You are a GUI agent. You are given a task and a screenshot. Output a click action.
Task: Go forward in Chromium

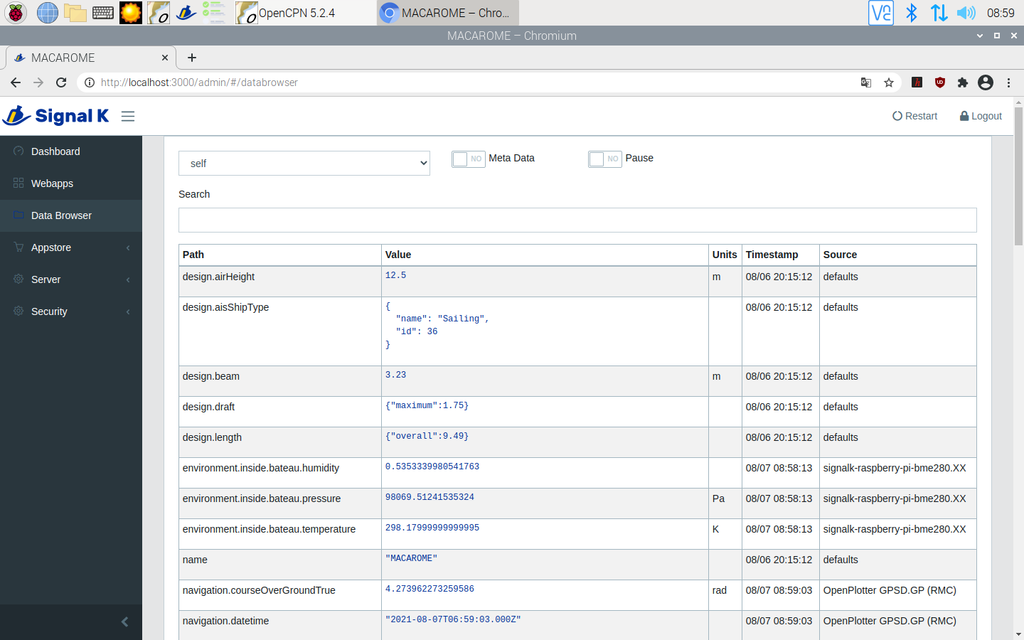pyautogui.click(x=39, y=82)
